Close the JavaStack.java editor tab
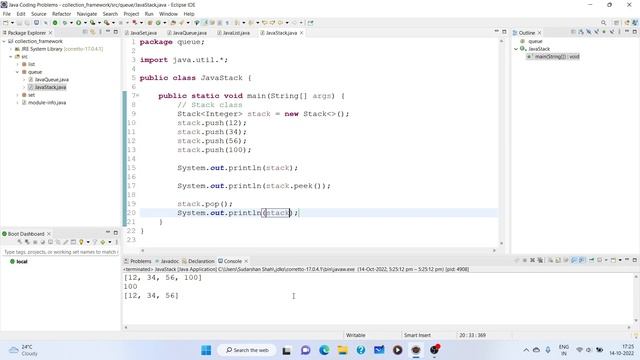Viewport: 640px width, 360px height. click(302, 33)
